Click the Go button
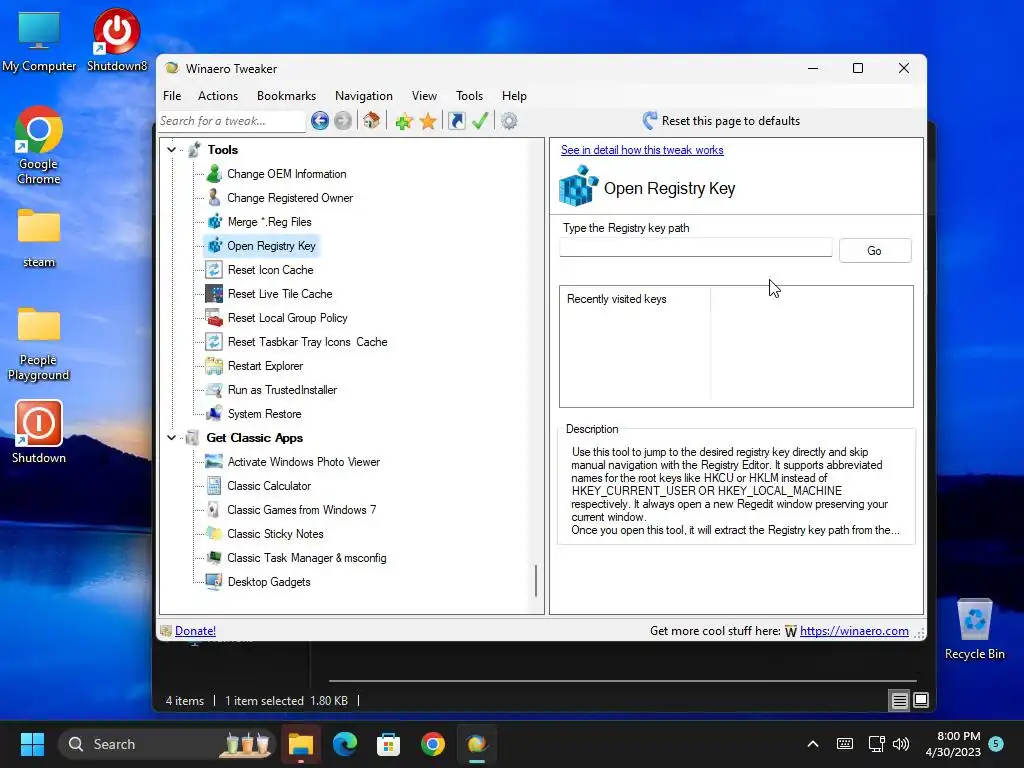Image resolution: width=1024 pixels, height=768 pixels. point(874,251)
